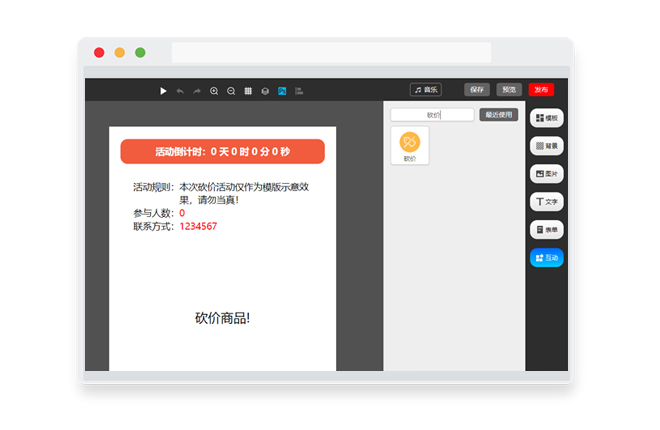Image resolution: width=660 pixels, height=430 pixels.
Task: Click the 最近使用 recently used button
Action: coord(499,115)
